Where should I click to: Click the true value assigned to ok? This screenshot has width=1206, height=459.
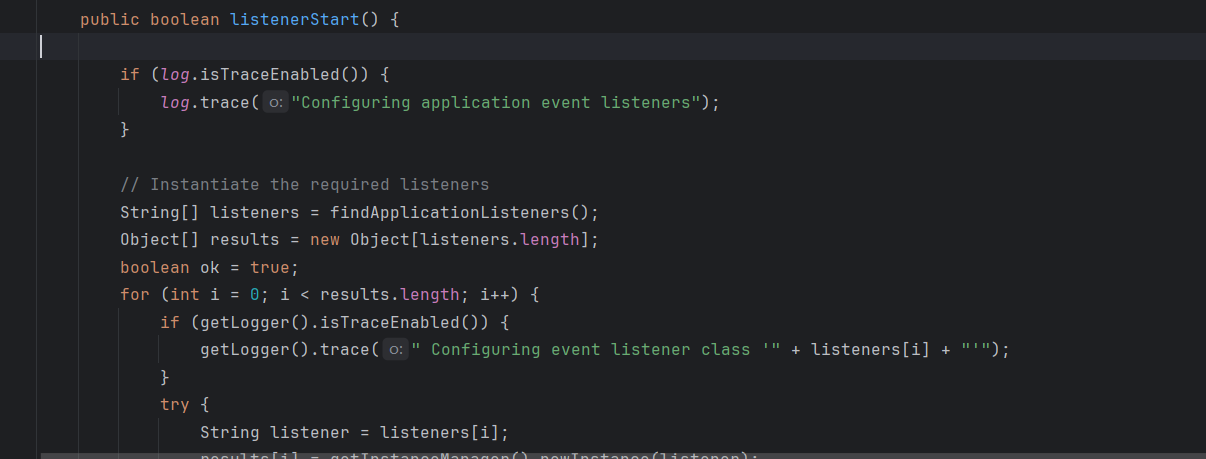(x=270, y=268)
